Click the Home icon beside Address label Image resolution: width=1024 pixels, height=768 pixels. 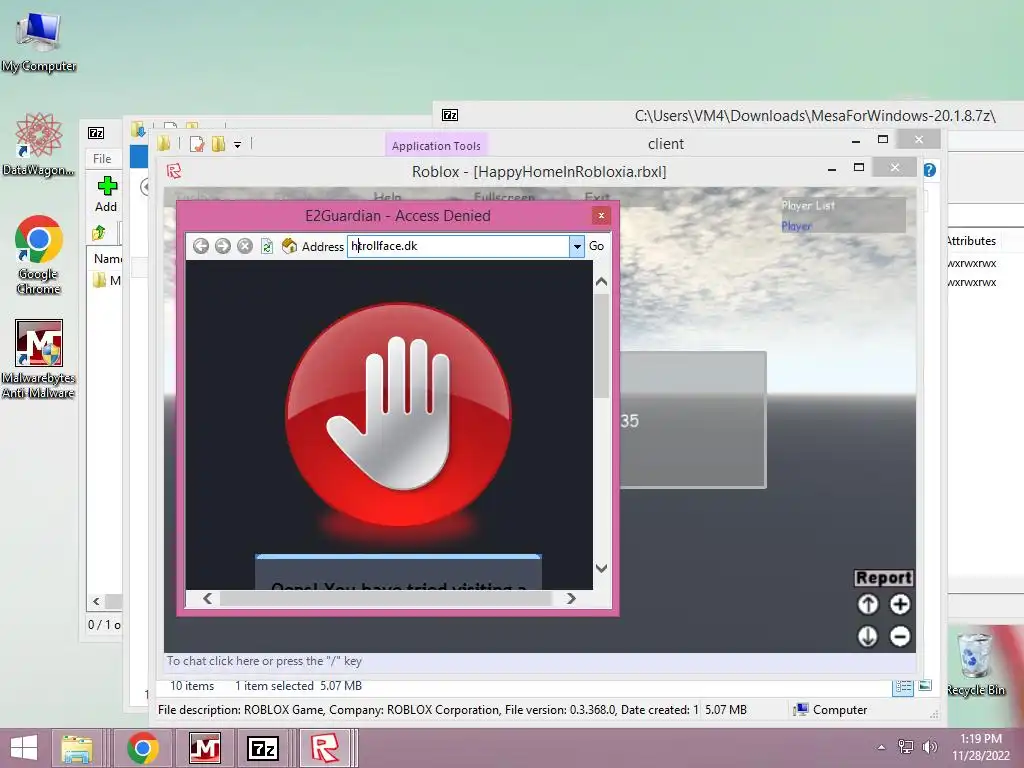click(289, 246)
